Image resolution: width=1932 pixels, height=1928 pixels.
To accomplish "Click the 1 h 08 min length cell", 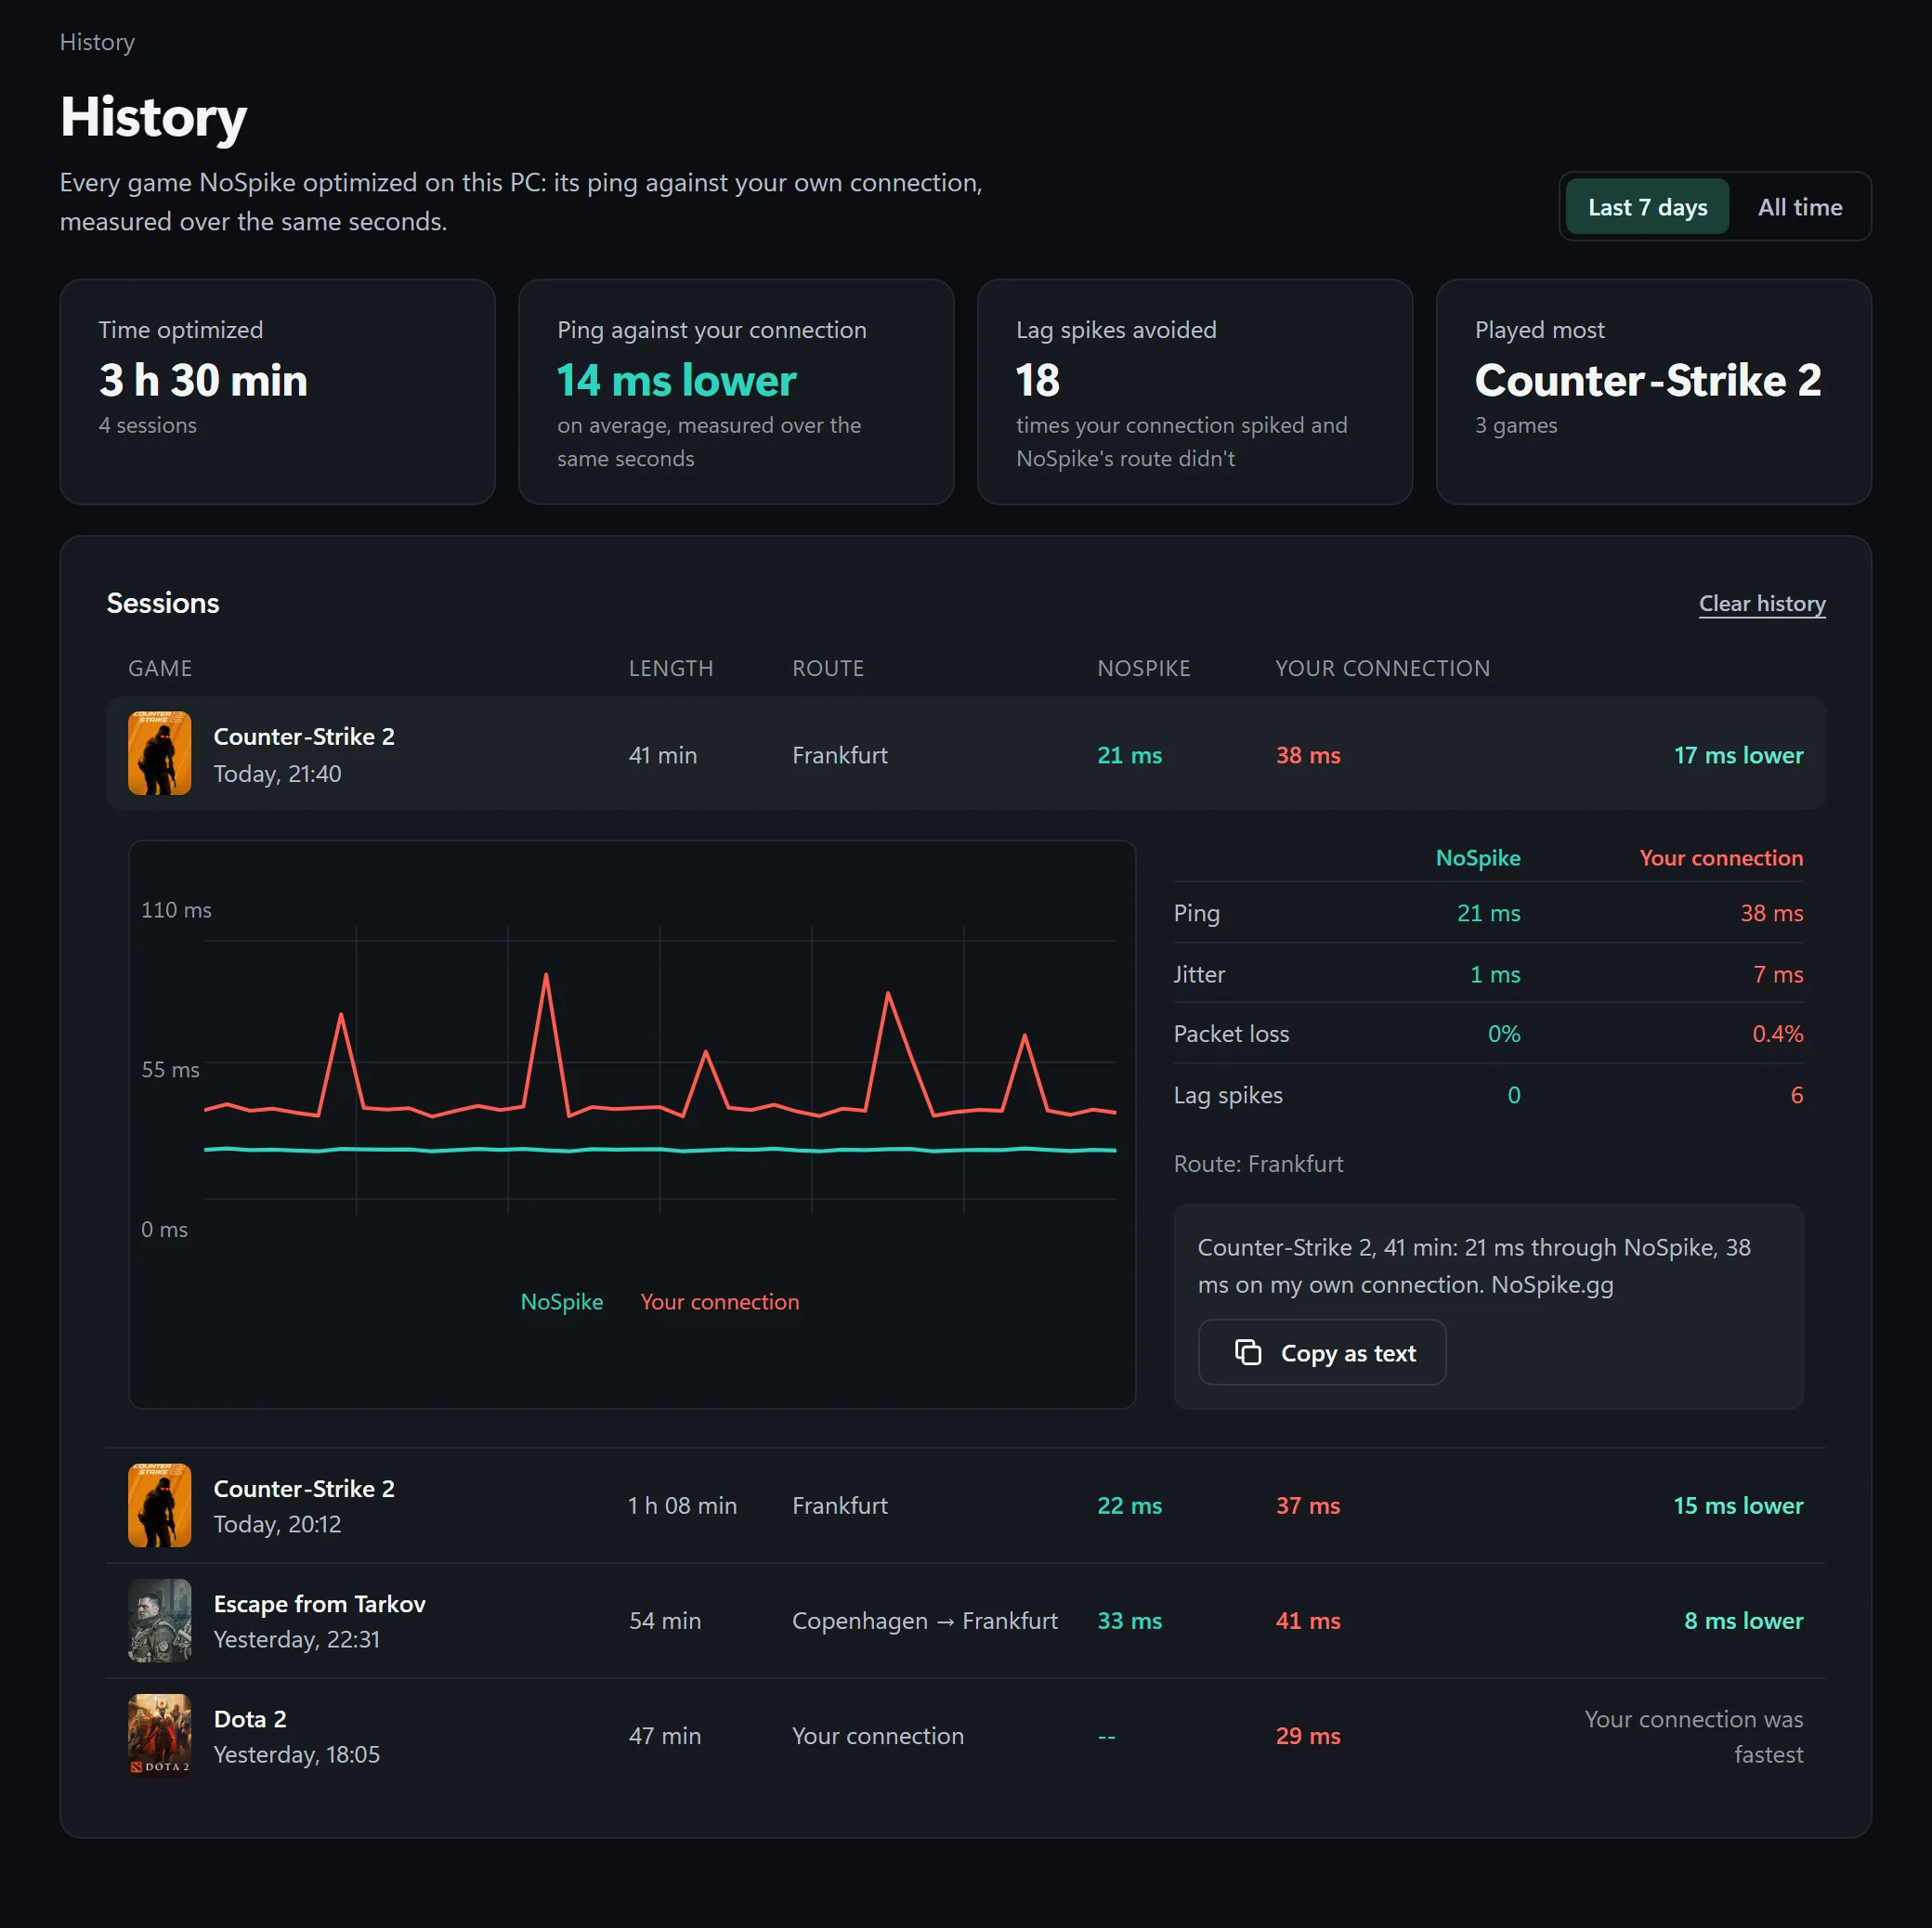I will tap(683, 1506).
